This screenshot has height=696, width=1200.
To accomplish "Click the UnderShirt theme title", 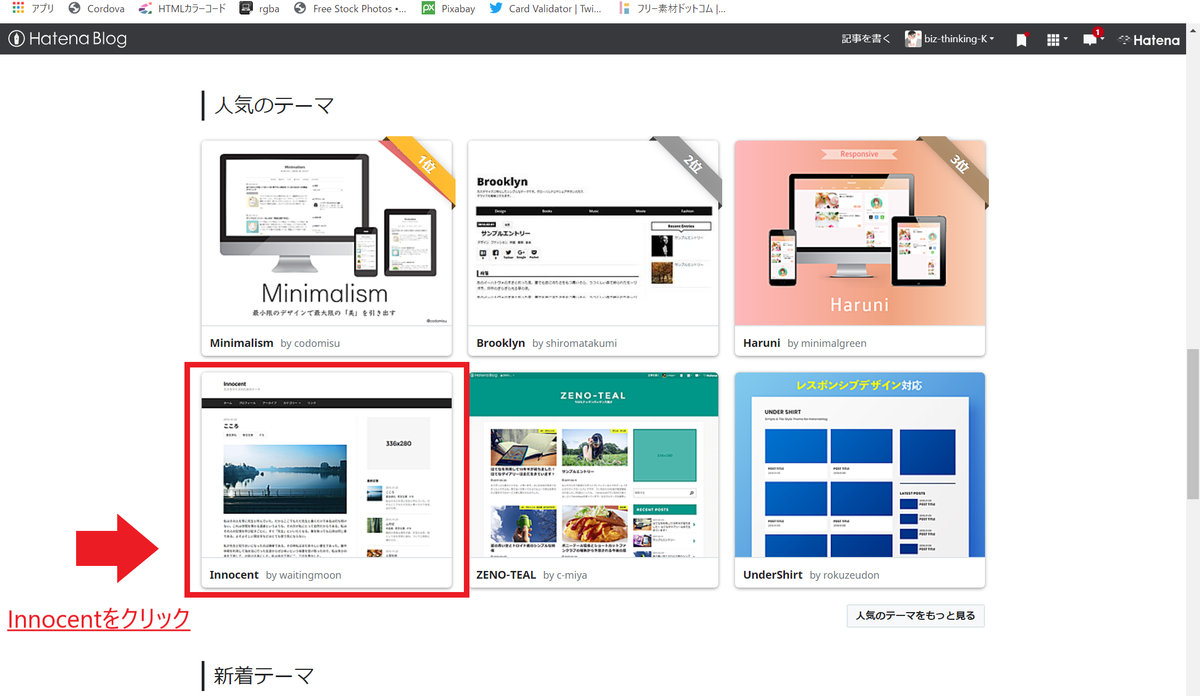I will (772, 575).
